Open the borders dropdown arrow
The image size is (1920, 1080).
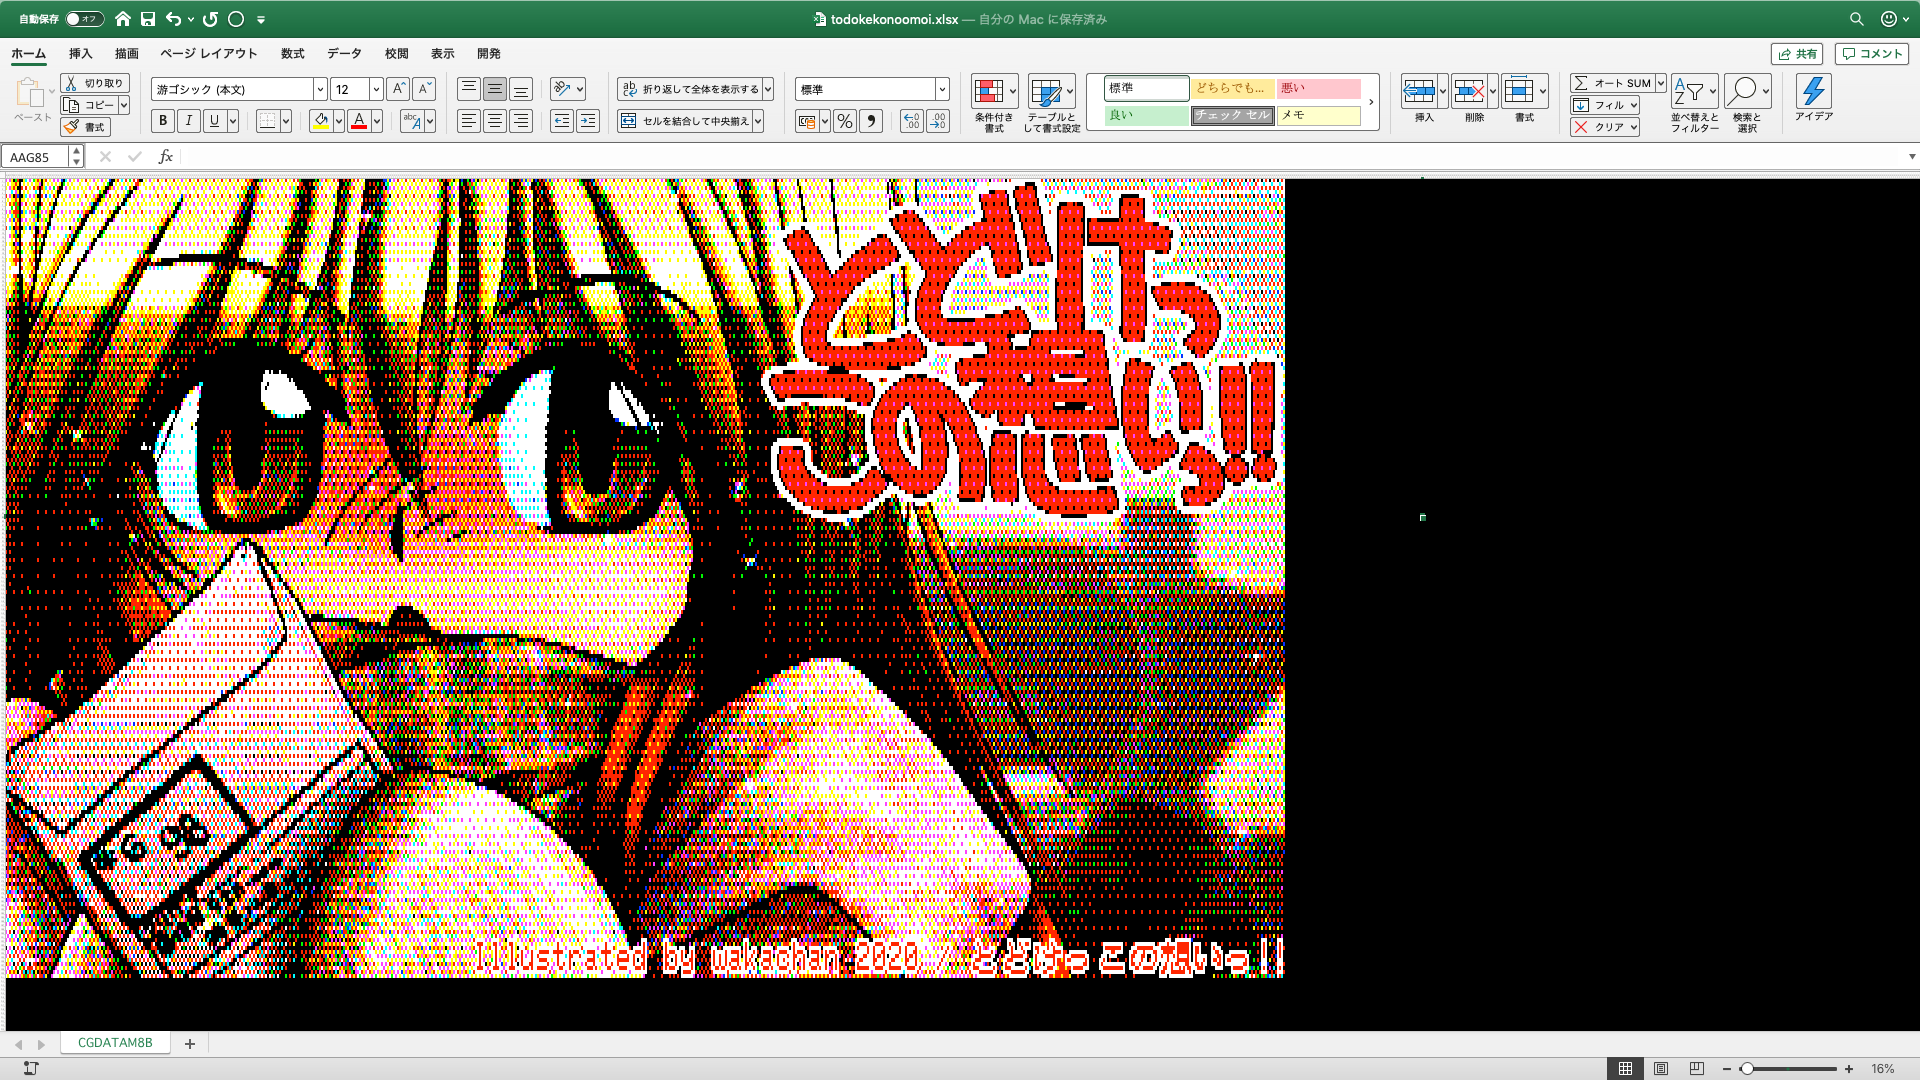pyautogui.click(x=286, y=121)
